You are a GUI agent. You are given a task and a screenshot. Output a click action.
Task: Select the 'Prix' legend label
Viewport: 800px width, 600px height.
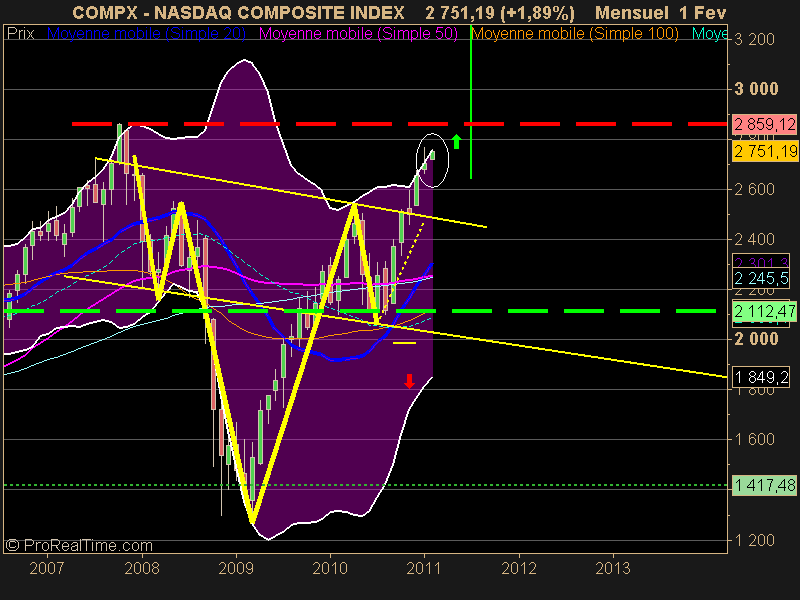(x=20, y=34)
